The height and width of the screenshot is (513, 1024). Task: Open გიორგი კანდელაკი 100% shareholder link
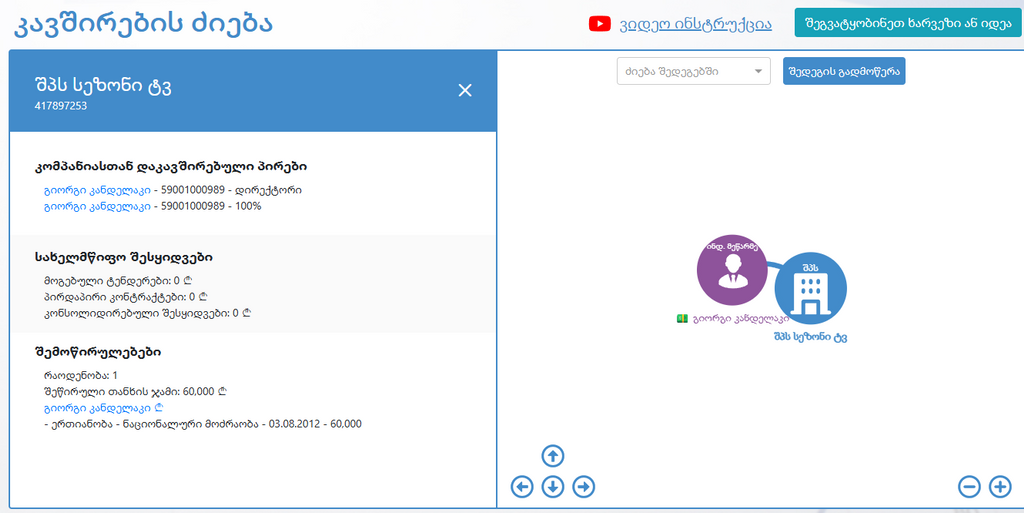(x=97, y=206)
